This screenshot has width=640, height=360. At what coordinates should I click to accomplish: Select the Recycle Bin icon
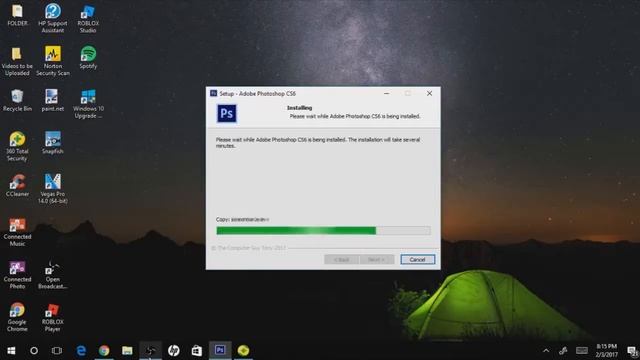pos(17,100)
